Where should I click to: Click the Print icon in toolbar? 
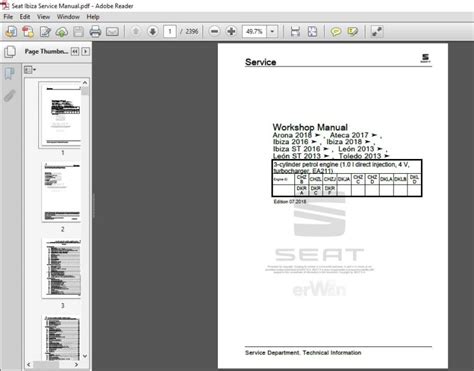(x=95, y=32)
